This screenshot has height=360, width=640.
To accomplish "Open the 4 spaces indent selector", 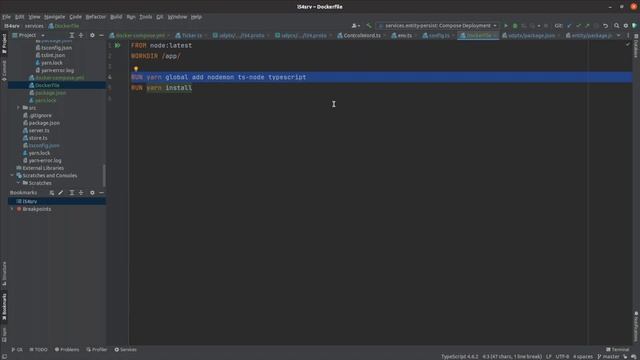I will (x=583, y=357).
